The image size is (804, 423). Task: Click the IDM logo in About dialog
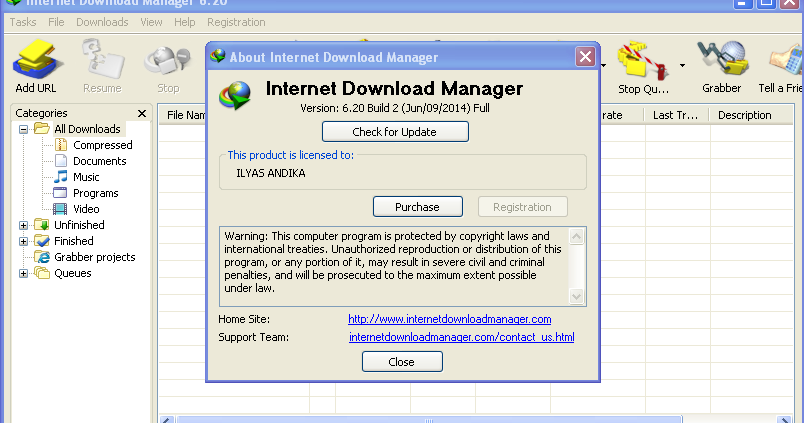(x=235, y=95)
